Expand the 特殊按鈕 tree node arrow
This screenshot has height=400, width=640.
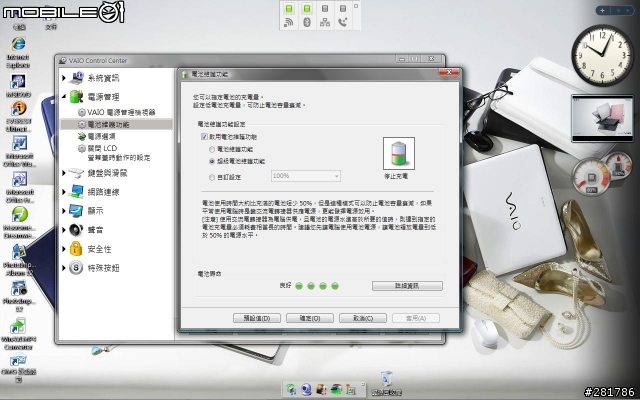click(64, 268)
